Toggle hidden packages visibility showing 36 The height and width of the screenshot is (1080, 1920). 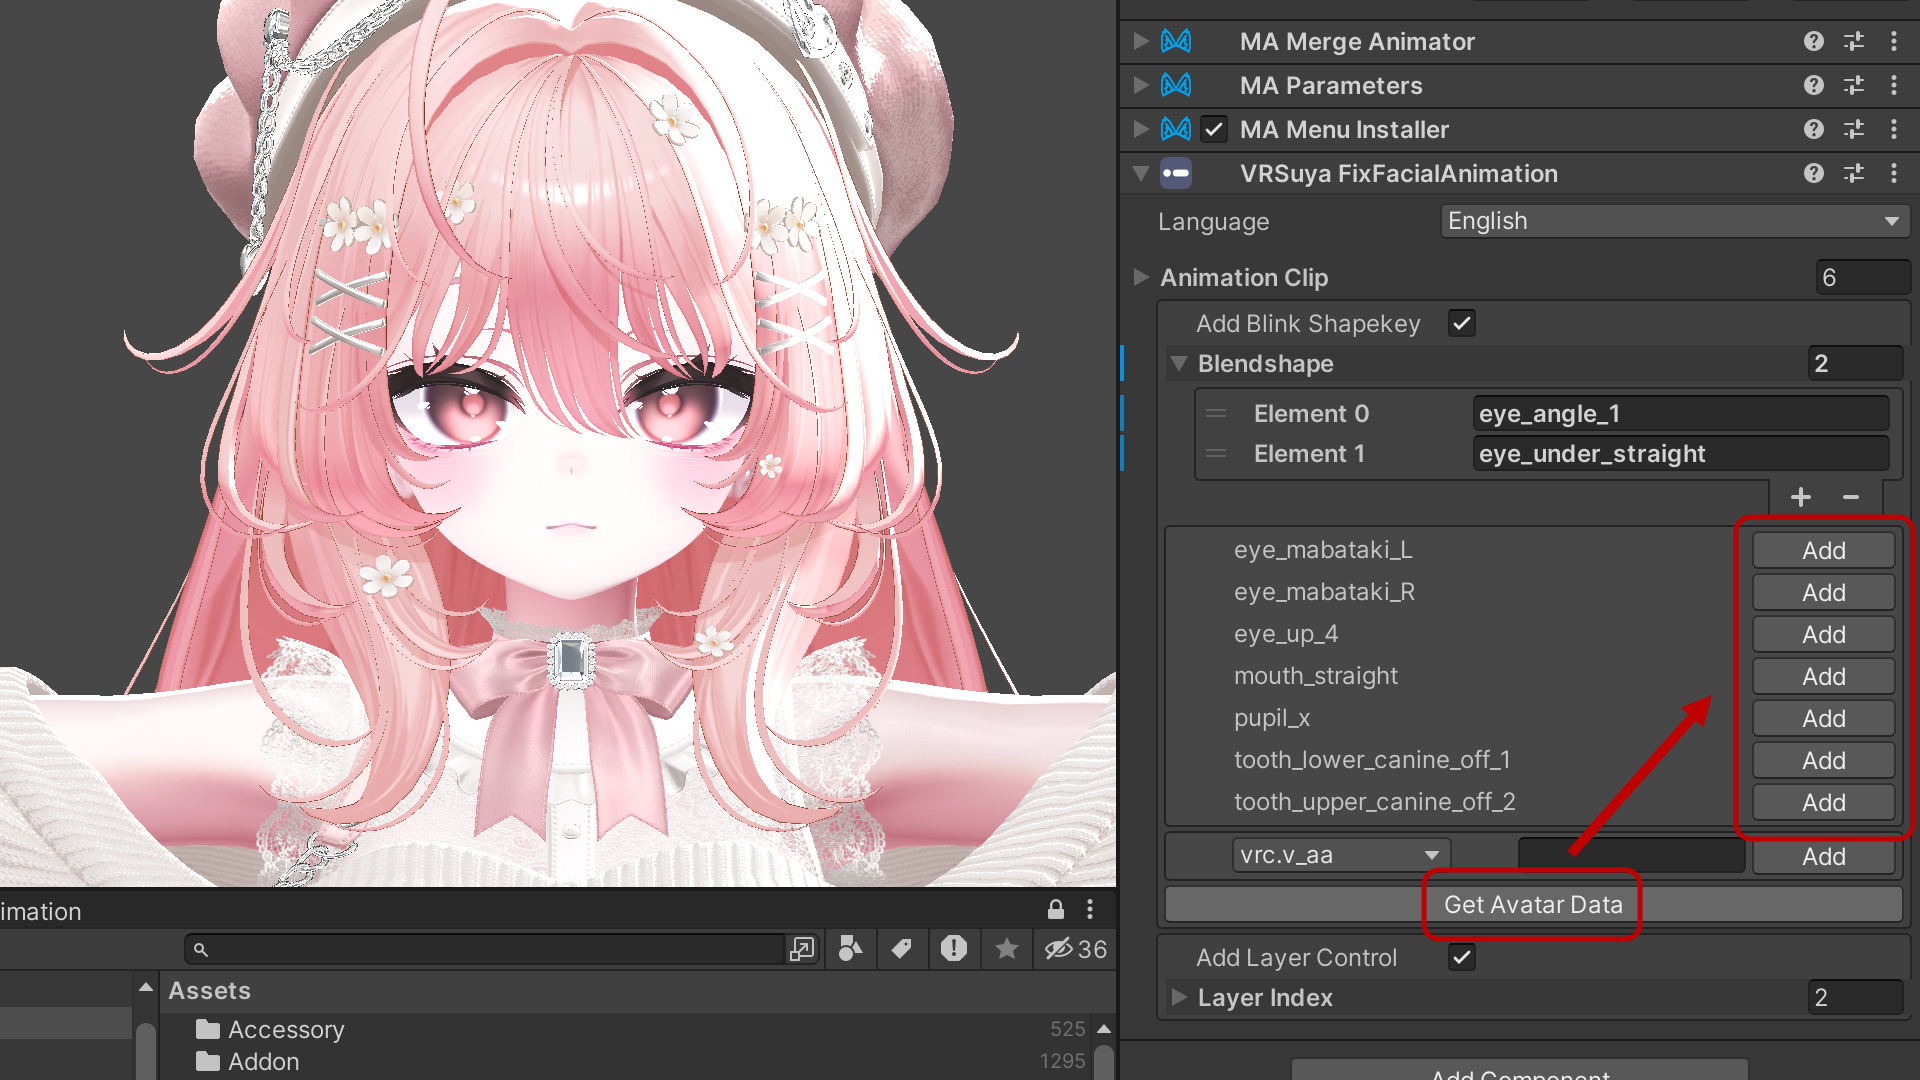1076,949
